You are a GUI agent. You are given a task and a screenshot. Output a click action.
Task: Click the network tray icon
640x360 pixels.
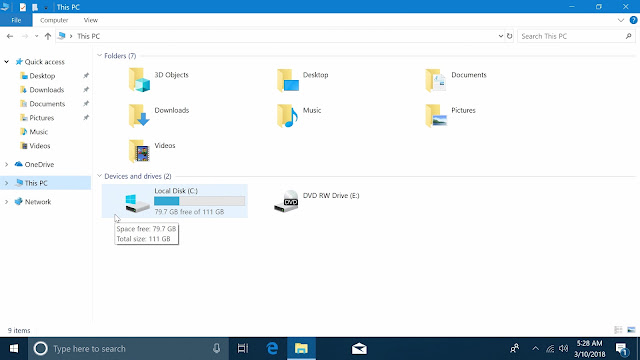[x=550, y=349]
